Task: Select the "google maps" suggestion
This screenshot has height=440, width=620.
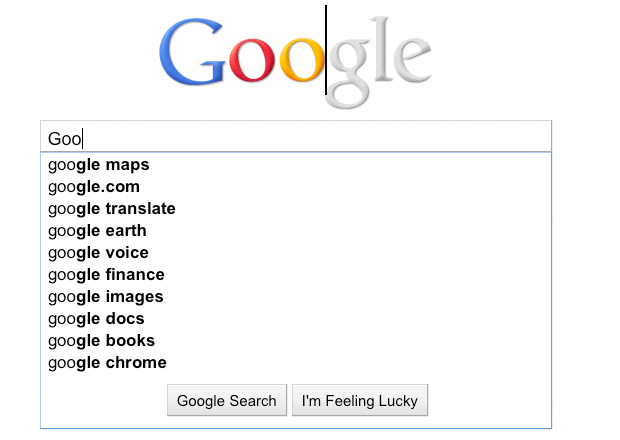Action: [x=99, y=165]
